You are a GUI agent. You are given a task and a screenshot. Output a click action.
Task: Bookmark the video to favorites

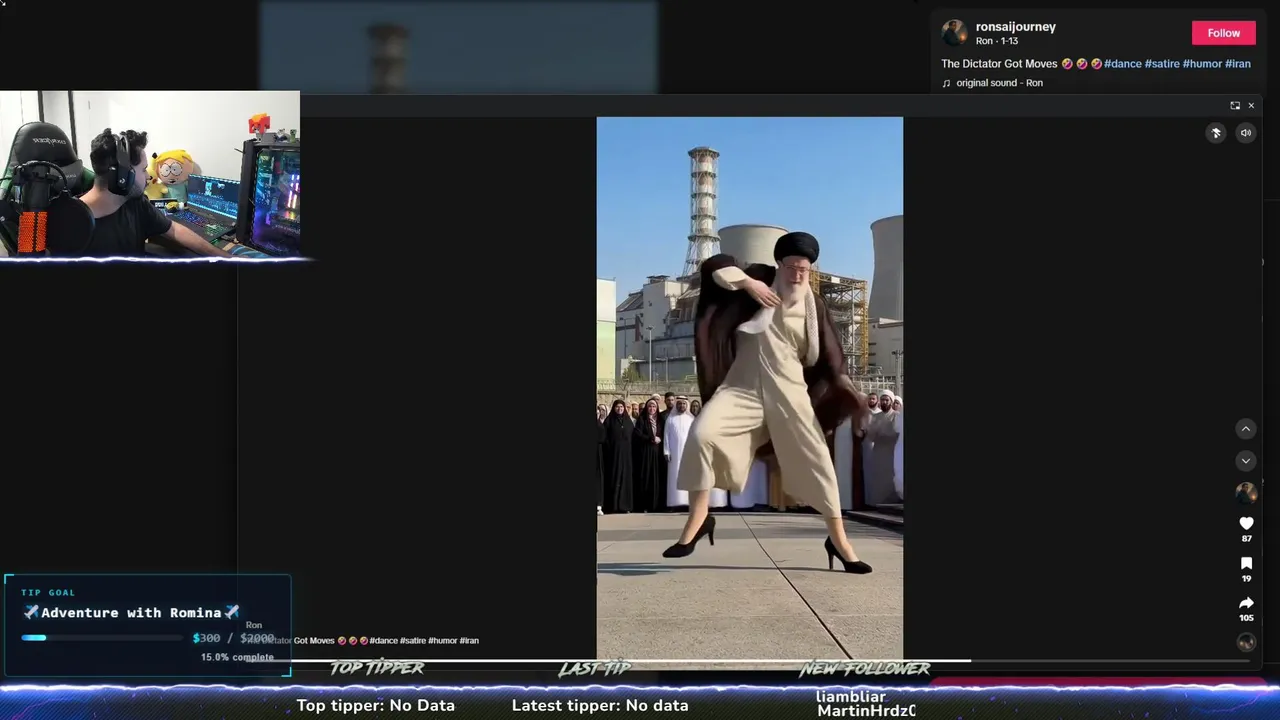pos(1246,564)
